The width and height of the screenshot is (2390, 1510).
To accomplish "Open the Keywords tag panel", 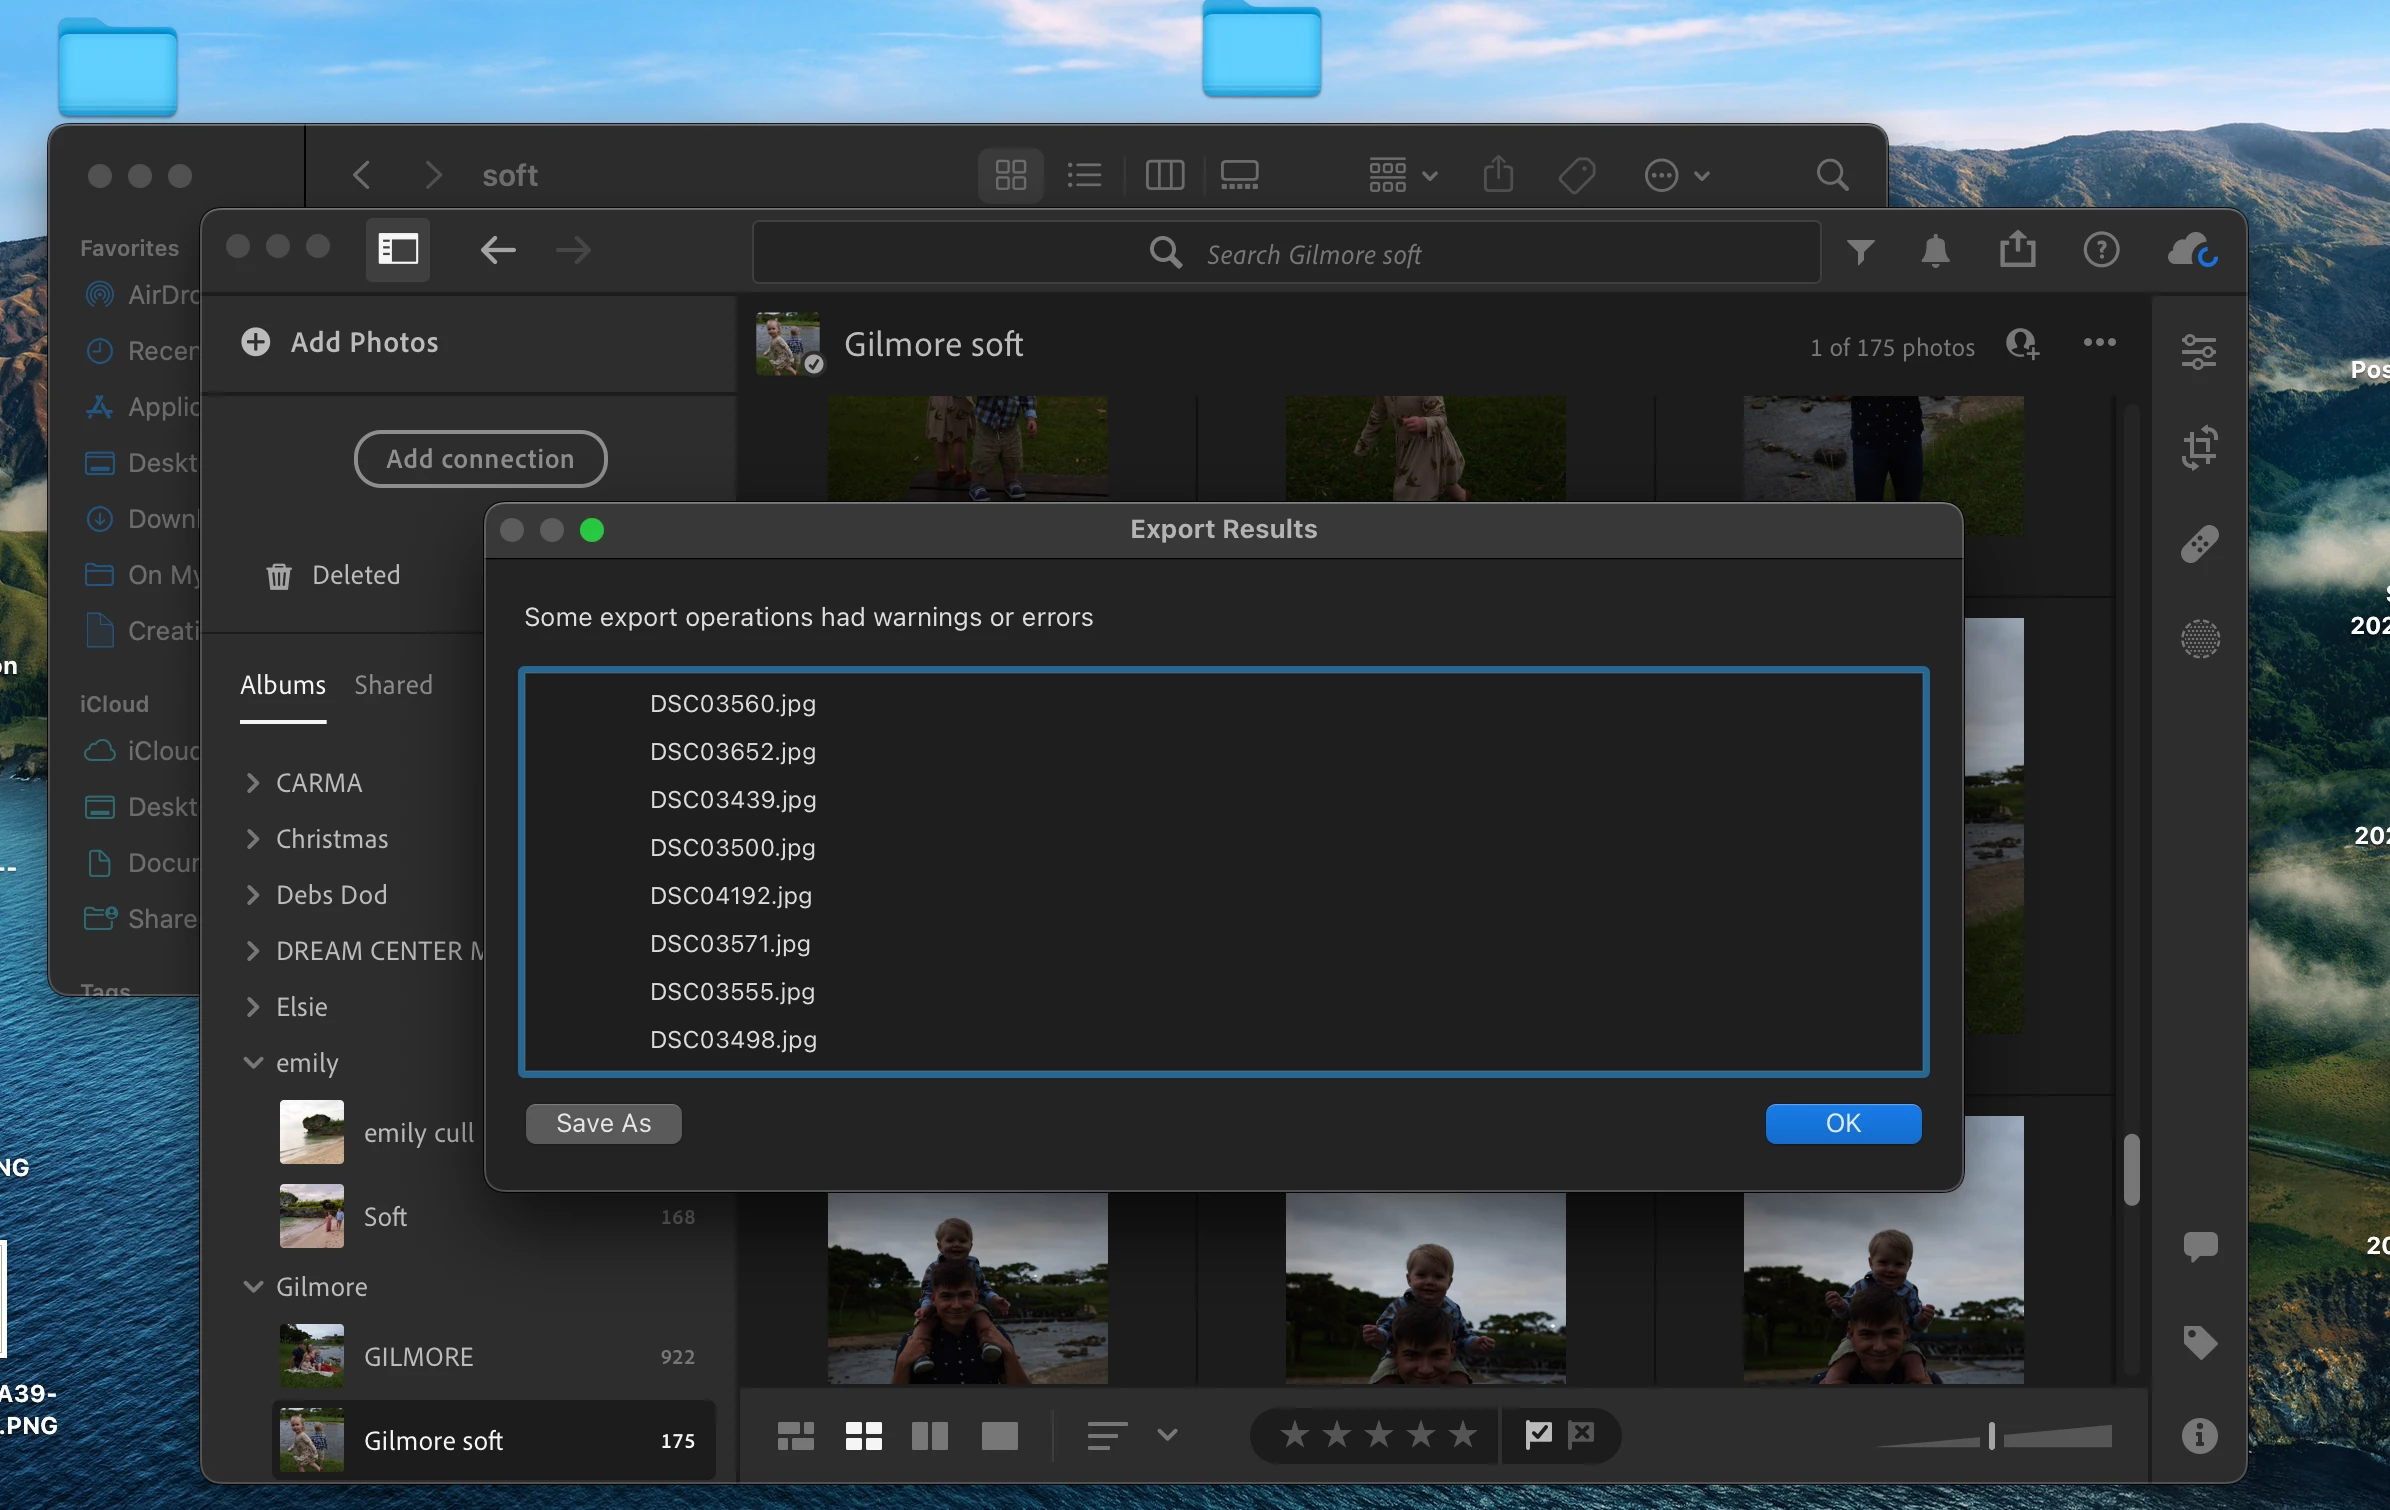I will (2199, 1342).
